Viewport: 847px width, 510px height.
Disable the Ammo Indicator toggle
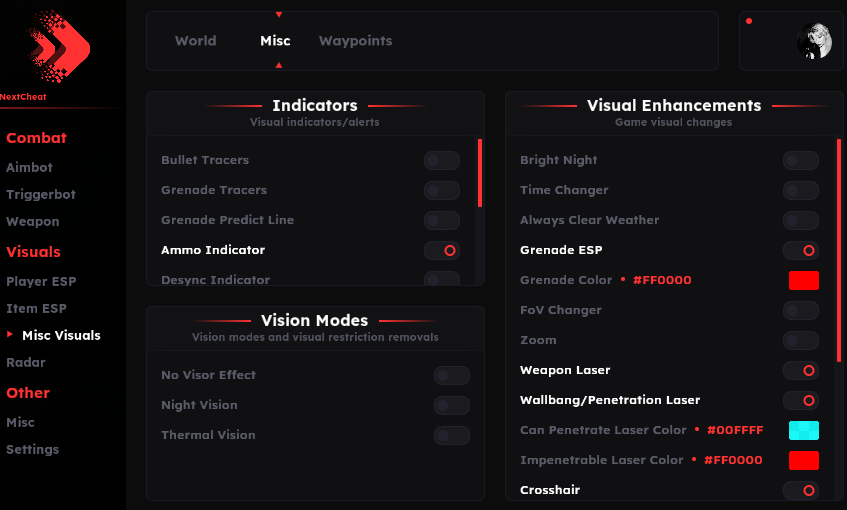[x=442, y=250]
